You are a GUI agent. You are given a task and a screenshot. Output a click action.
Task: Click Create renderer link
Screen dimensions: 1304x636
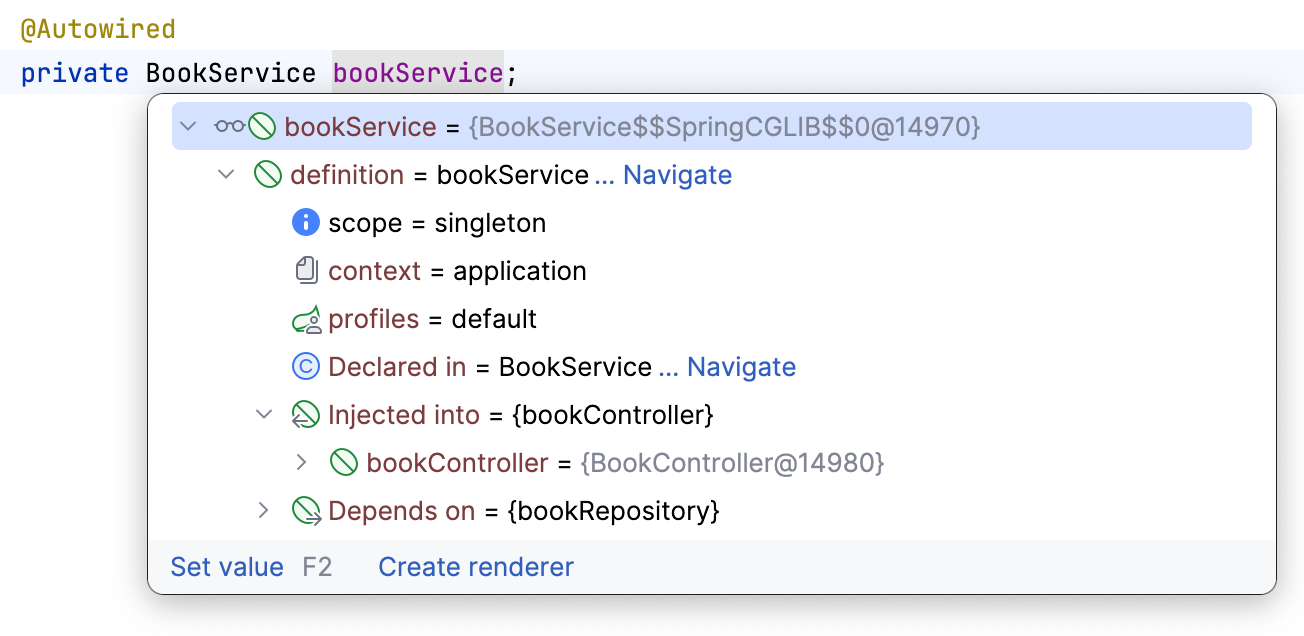476,567
